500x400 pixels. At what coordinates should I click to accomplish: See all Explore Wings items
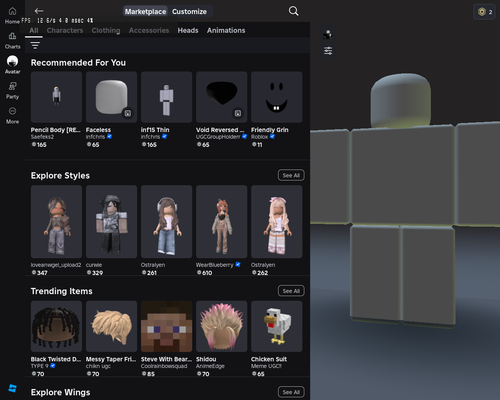pyautogui.click(x=291, y=392)
